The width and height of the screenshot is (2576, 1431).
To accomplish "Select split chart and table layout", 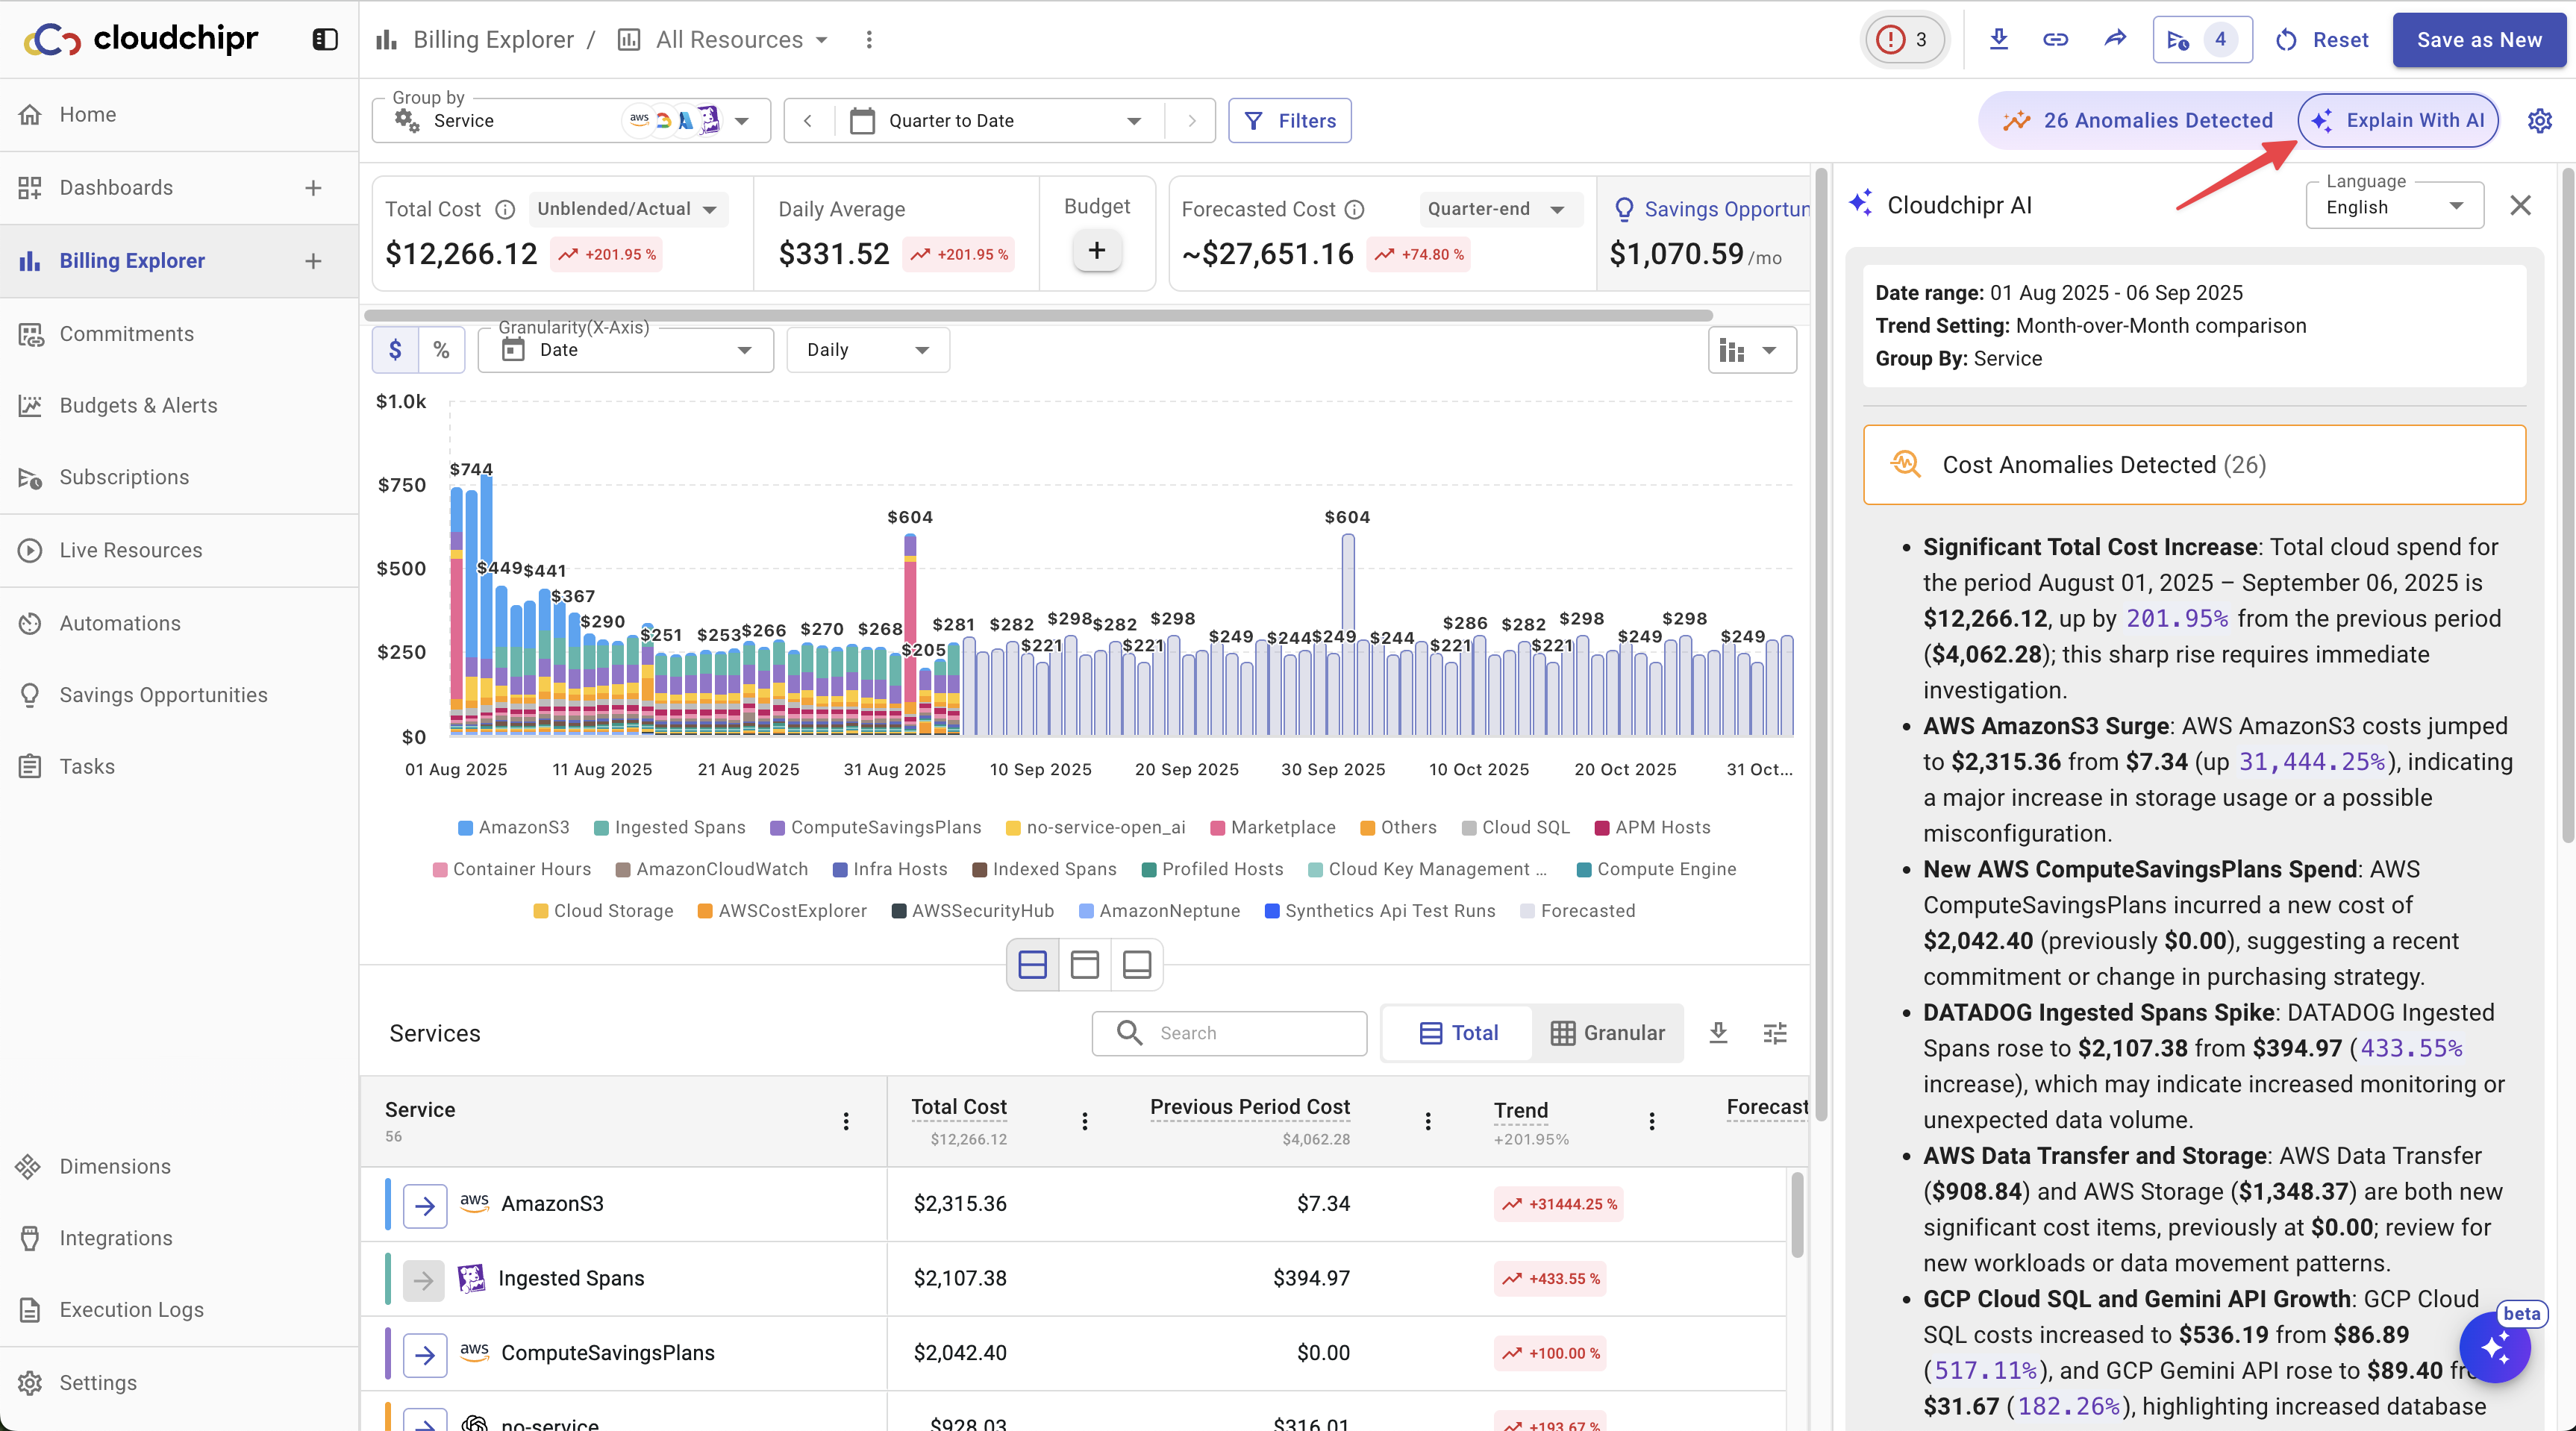I will (x=1032, y=964).
